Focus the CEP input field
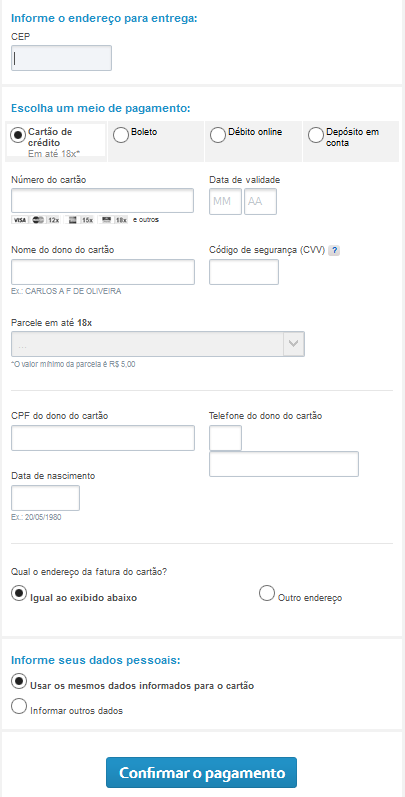405x797 pixels. tap(61, 58)
